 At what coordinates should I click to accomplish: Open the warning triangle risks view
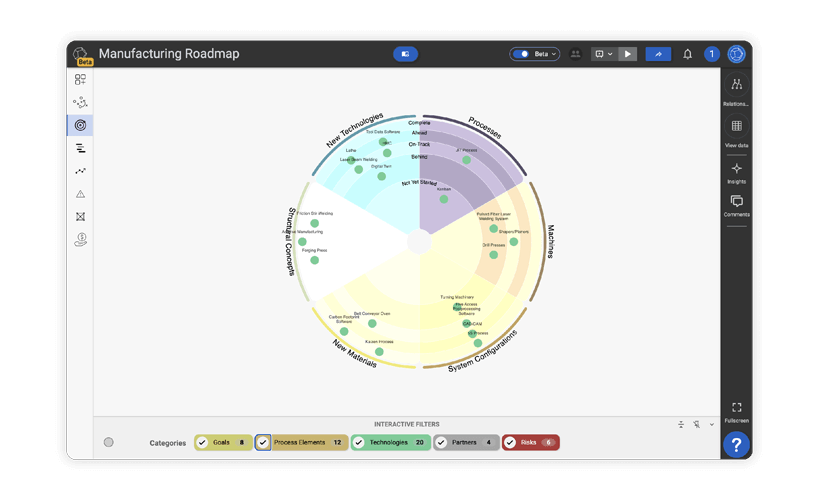pos(80,194)
